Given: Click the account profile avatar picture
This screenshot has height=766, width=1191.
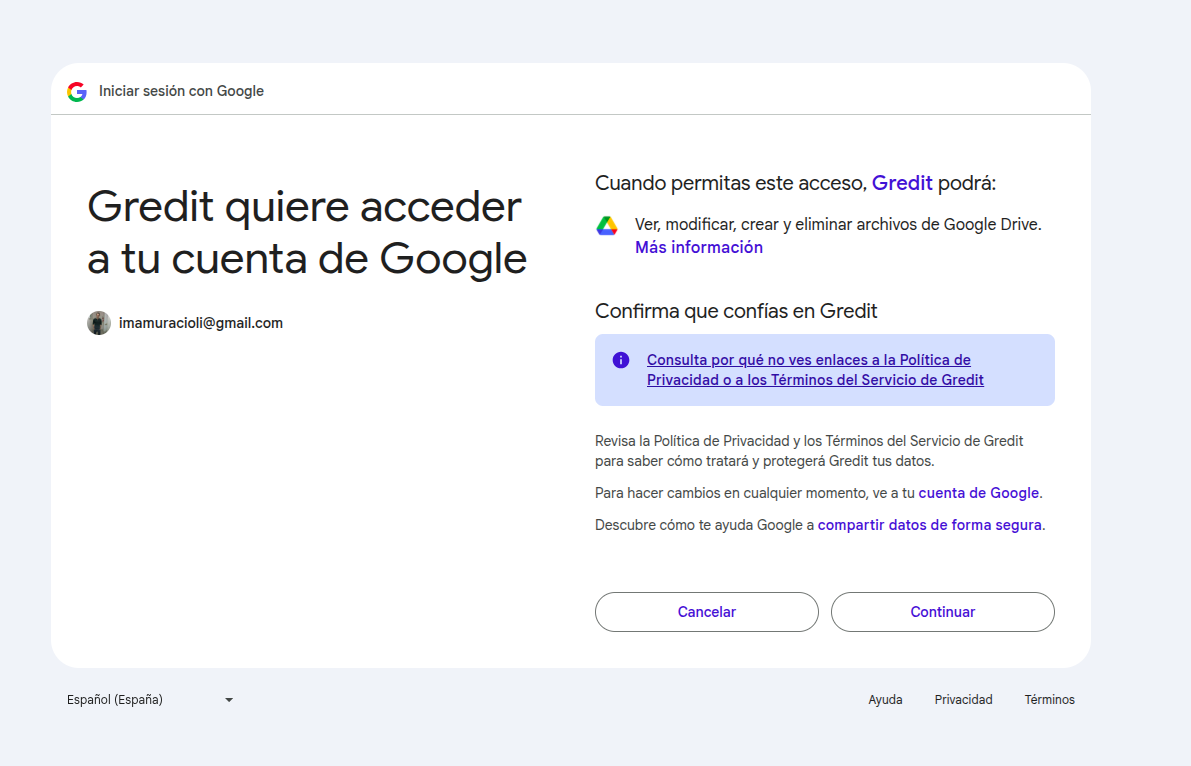Looking at the screenshot, I should pyautogui.click(x=99, y=323).
